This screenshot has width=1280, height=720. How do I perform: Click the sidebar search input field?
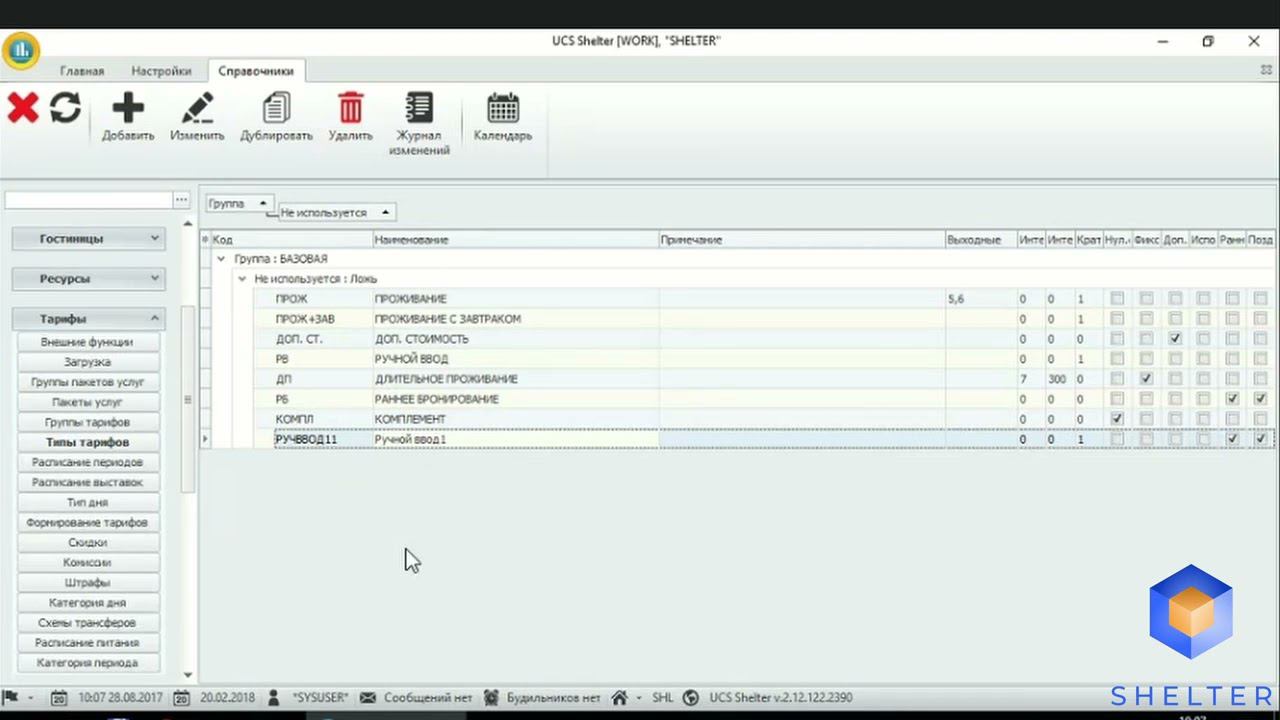[88, 200]
